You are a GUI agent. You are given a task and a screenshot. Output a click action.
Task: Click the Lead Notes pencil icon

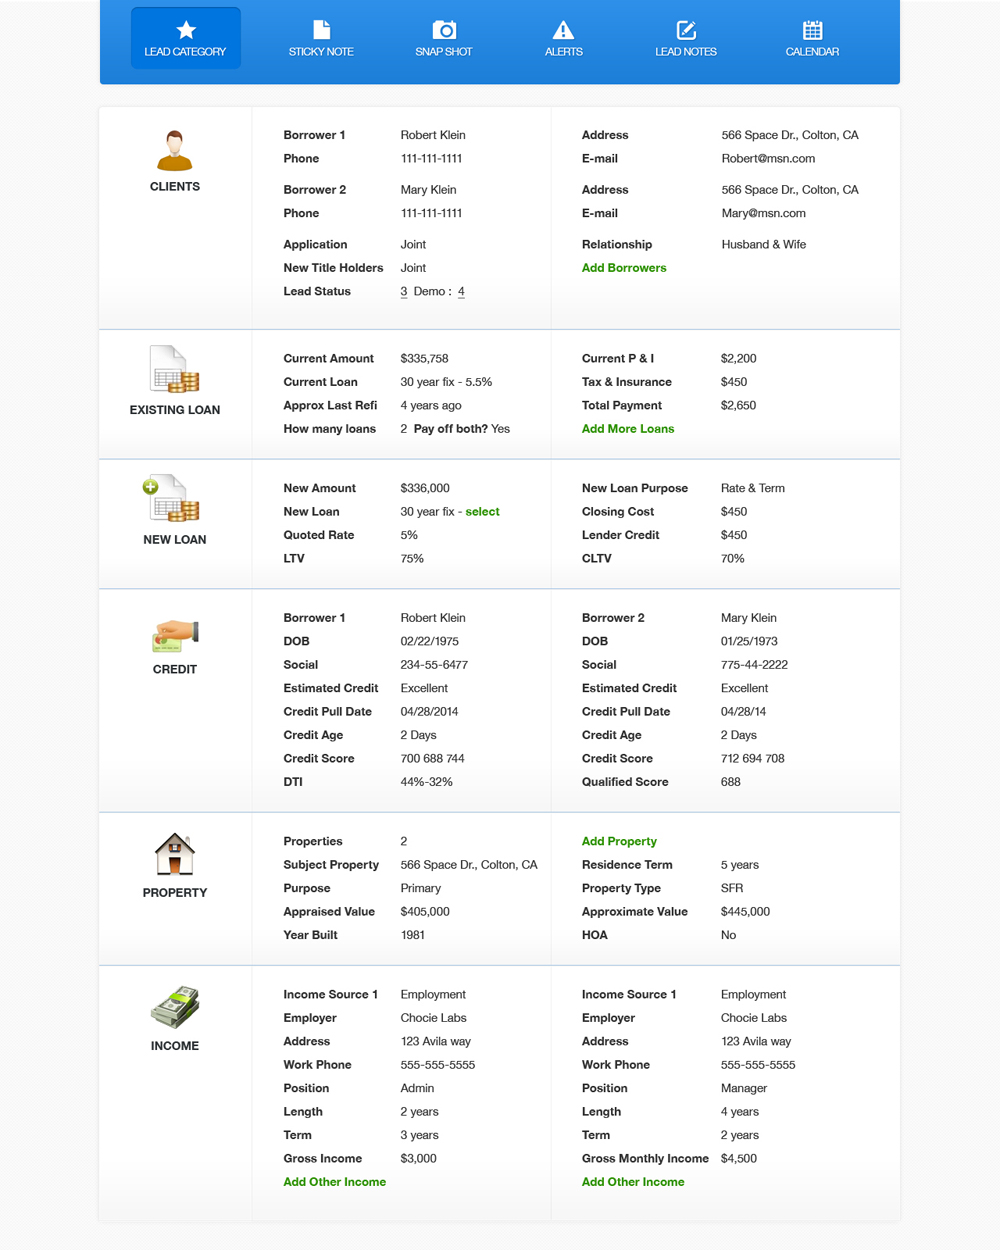(x=686, y=30)
